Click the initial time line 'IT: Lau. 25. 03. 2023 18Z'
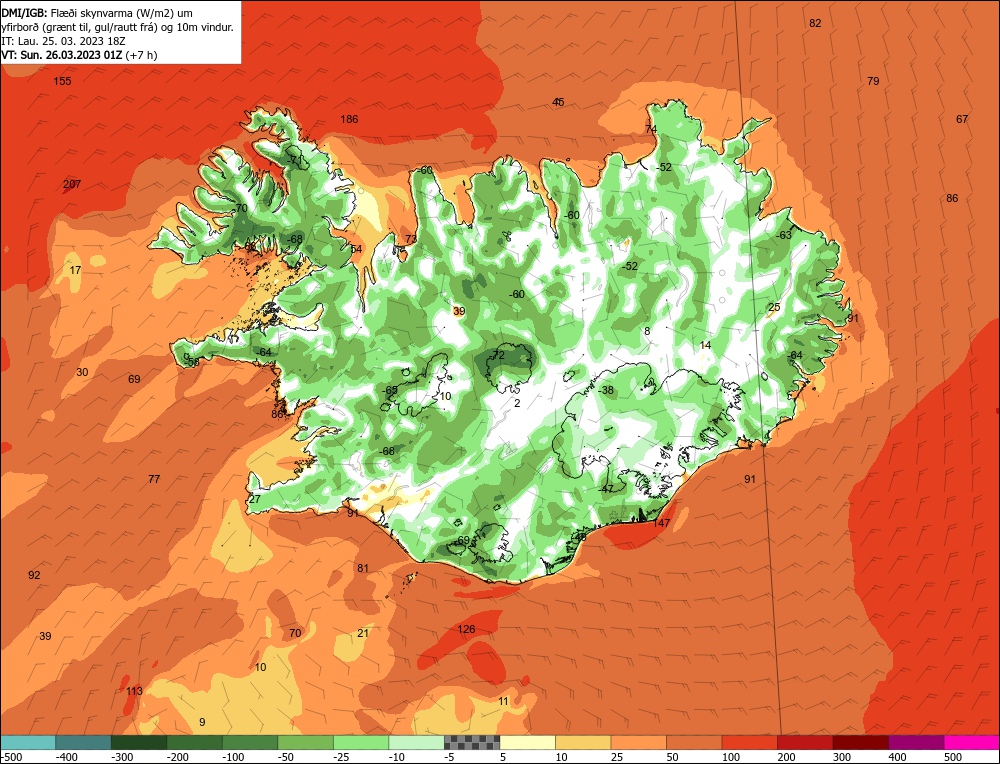This screenshot has width=1000, height=764. tap(63, 41)
